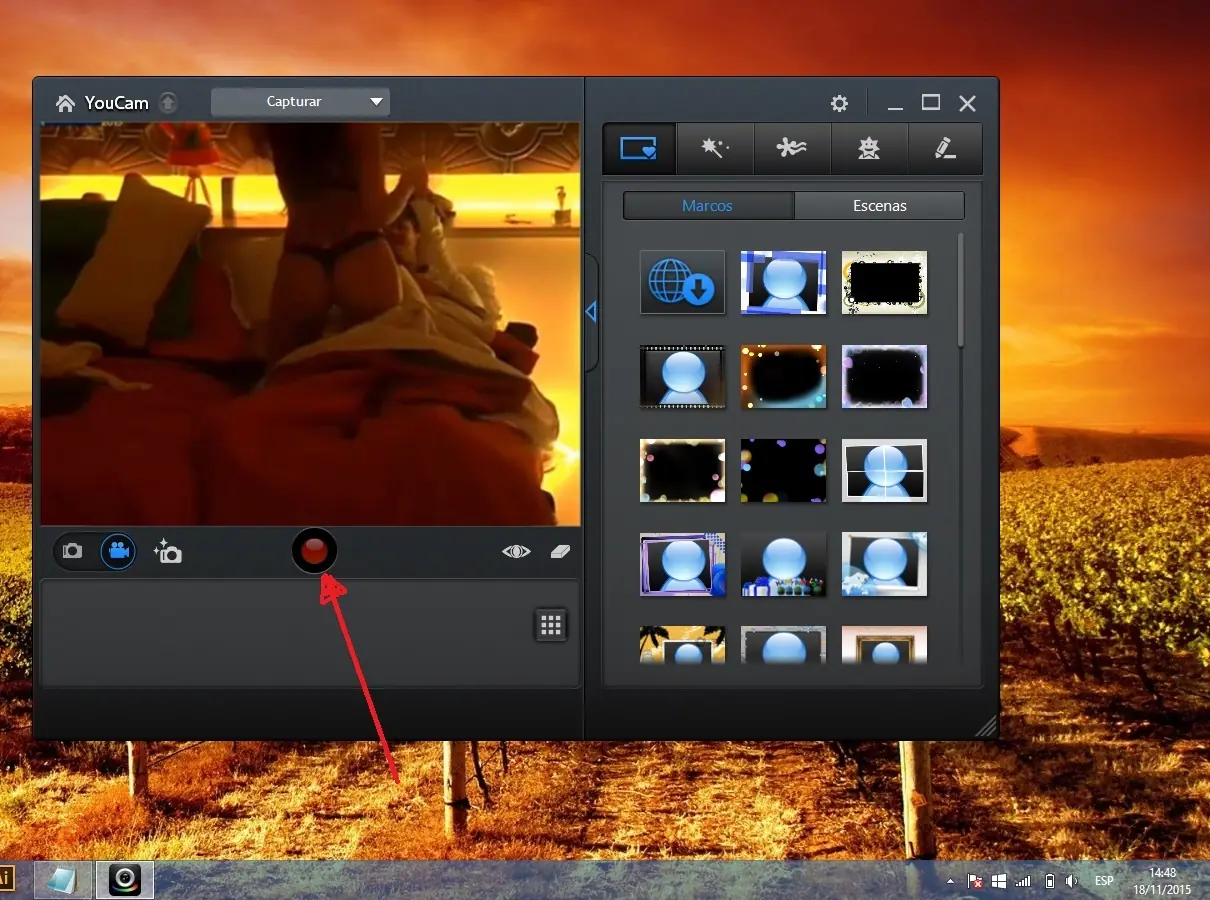The height and width of the screenshot is (900, 1210).
Task: Open the avatar gadget effects tab
Action: pyautogui.click(x=869, y=148)
